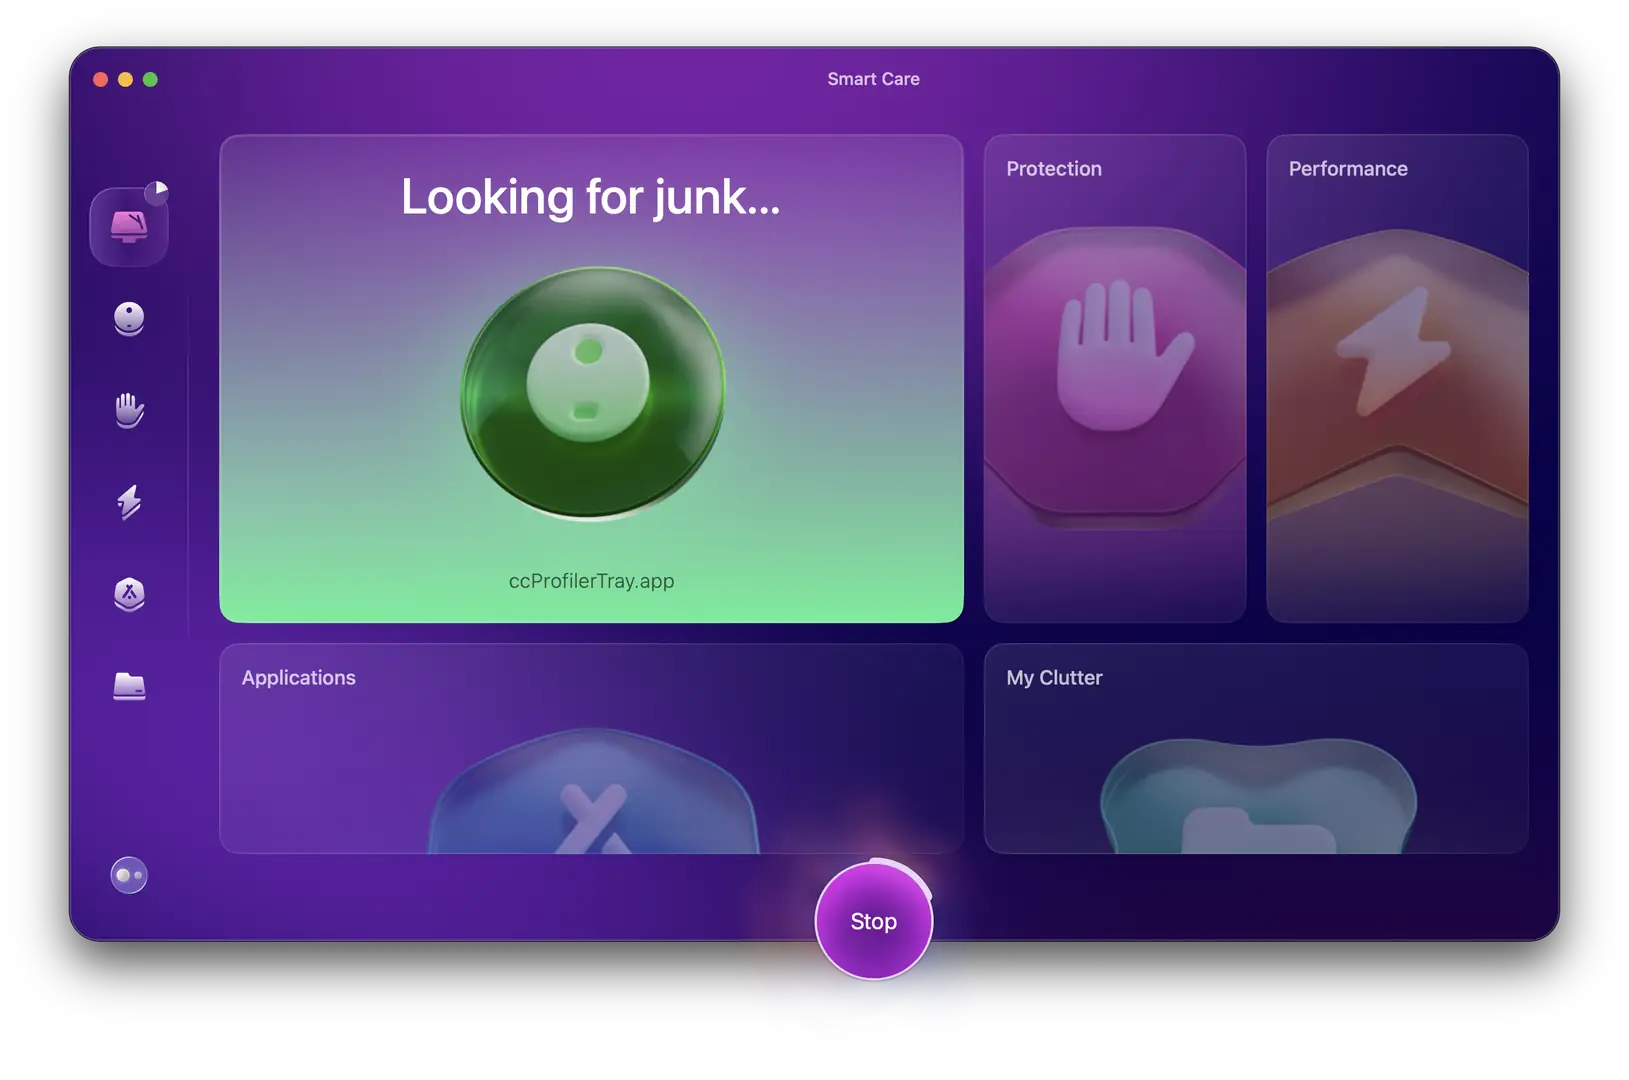Close the window with red button
The height and width of the screenshot is (1080, 1629).
[x=100, y=80]
